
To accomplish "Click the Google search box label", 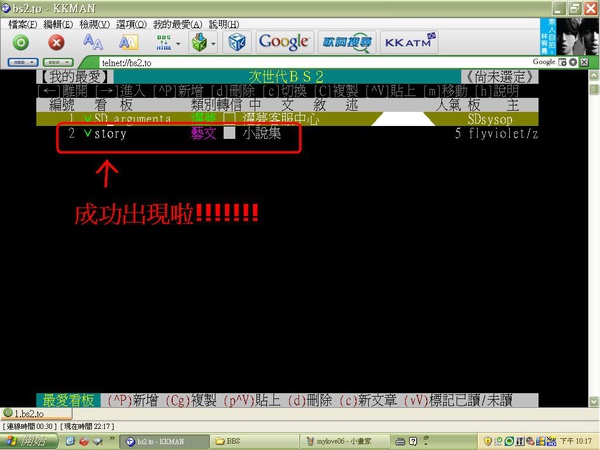I will pos(543,62).
